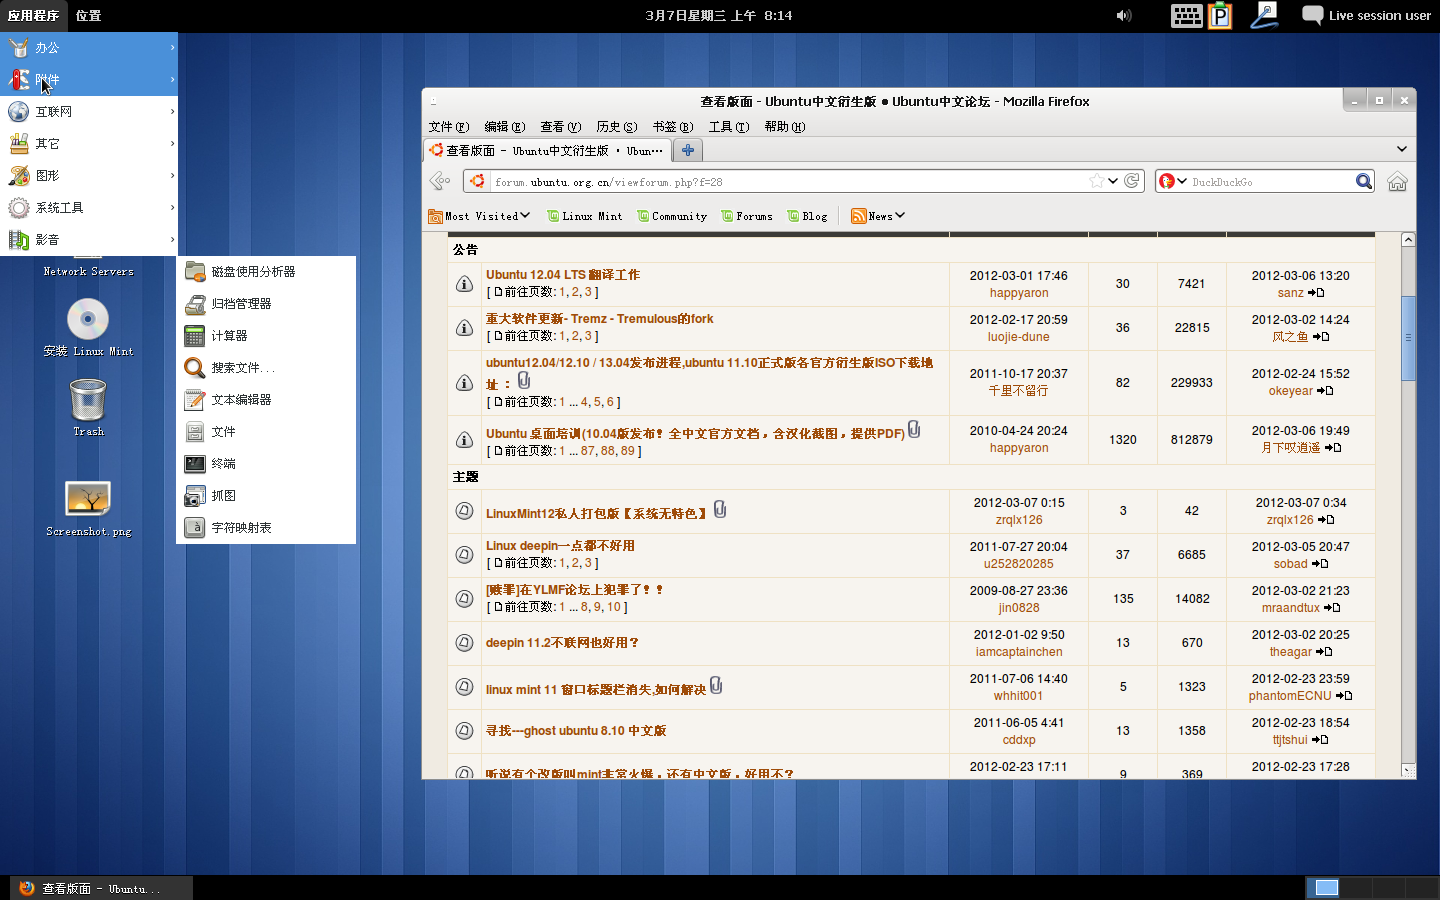Image resolution: width=1440 pixels, height=900 pixels.
Task: Open the 系统工具 system tools category
Action: pyautogui.click(x=89, y=208)
